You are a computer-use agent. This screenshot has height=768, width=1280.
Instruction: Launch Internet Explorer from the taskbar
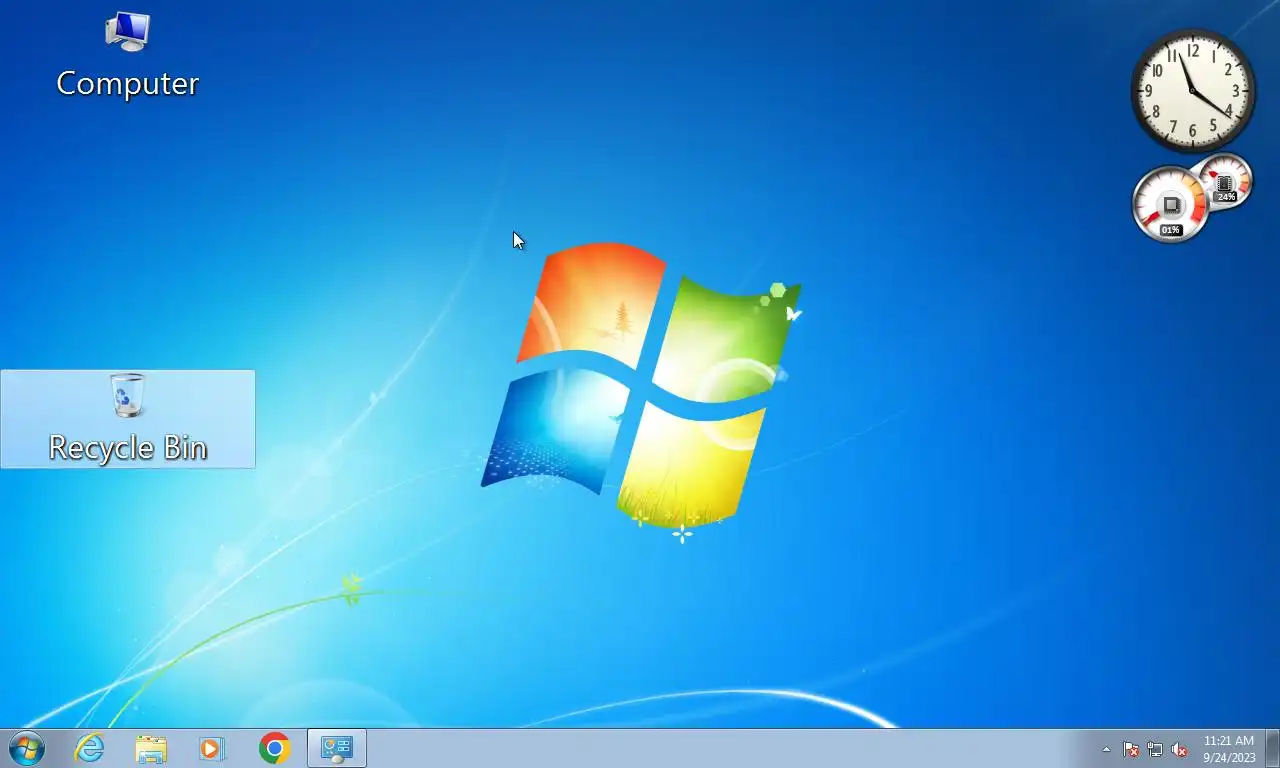click(90, 748)
